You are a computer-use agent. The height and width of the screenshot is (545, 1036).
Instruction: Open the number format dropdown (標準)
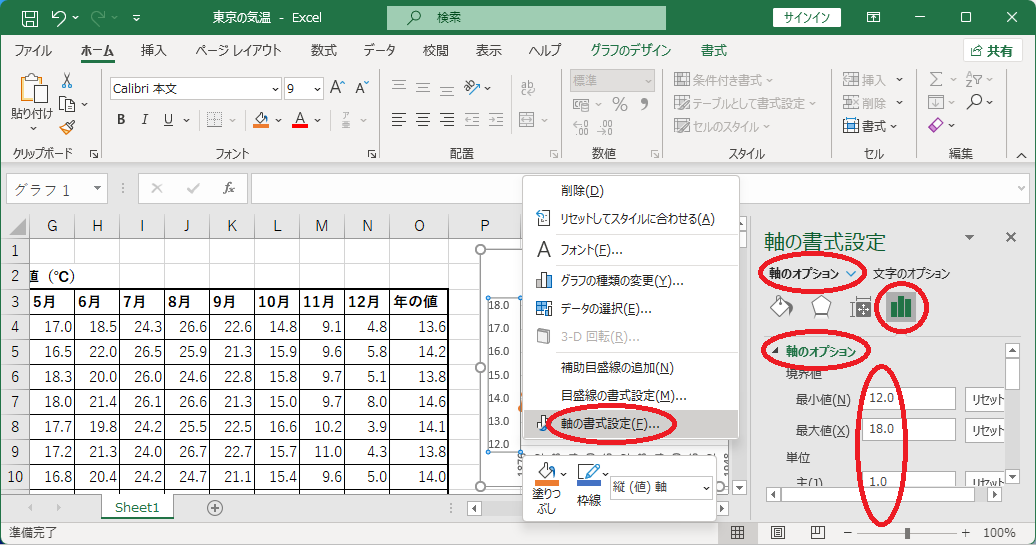point(648,81)
